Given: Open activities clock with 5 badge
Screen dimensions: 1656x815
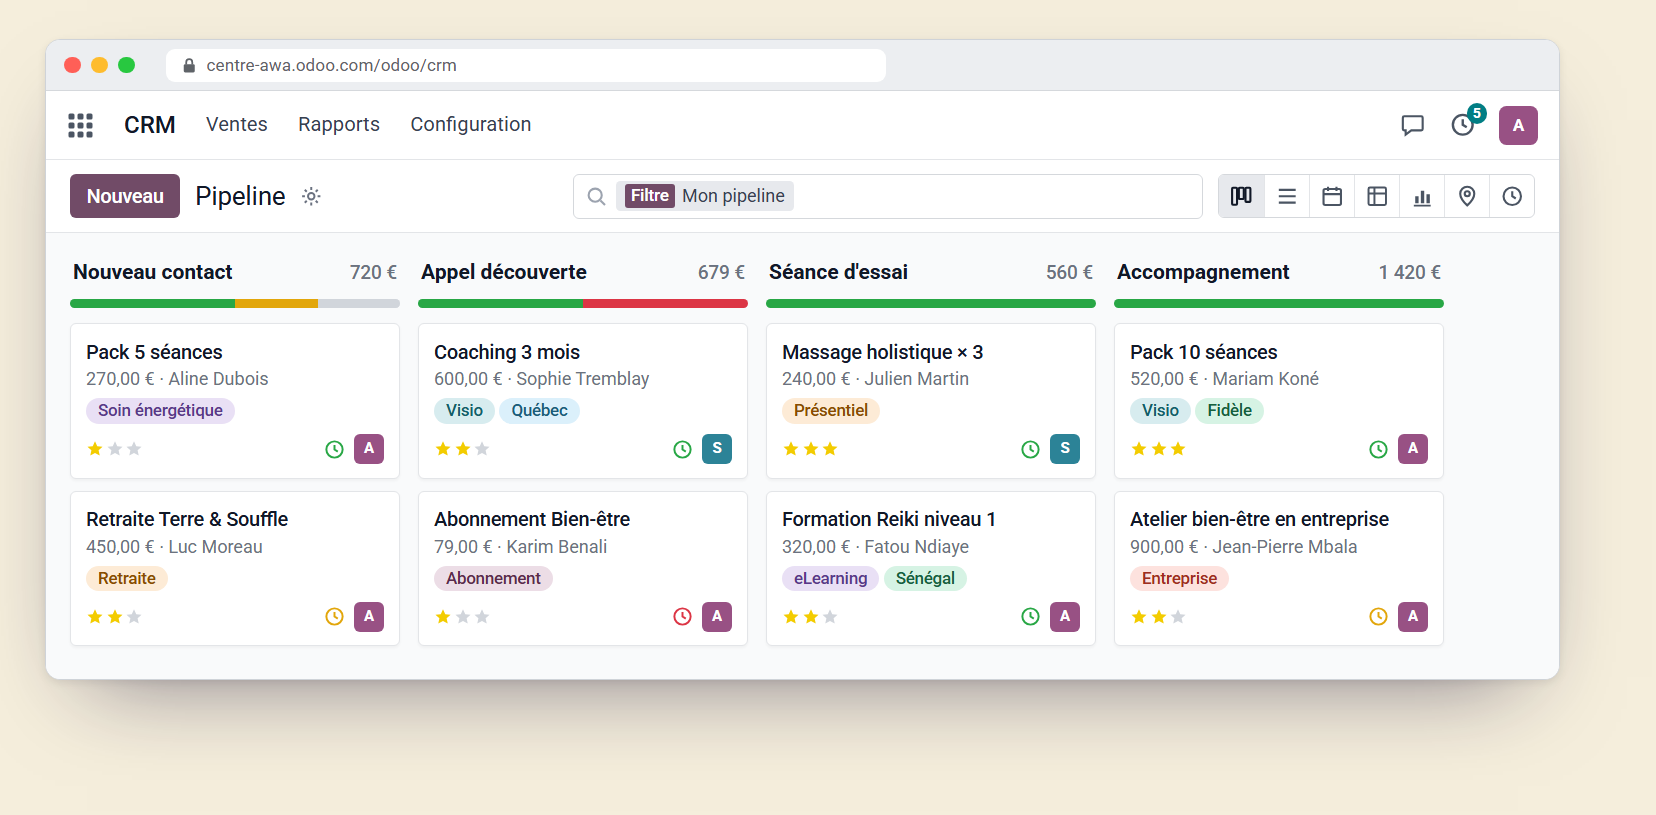Looking at the screenshot, I should (1464, 124).
